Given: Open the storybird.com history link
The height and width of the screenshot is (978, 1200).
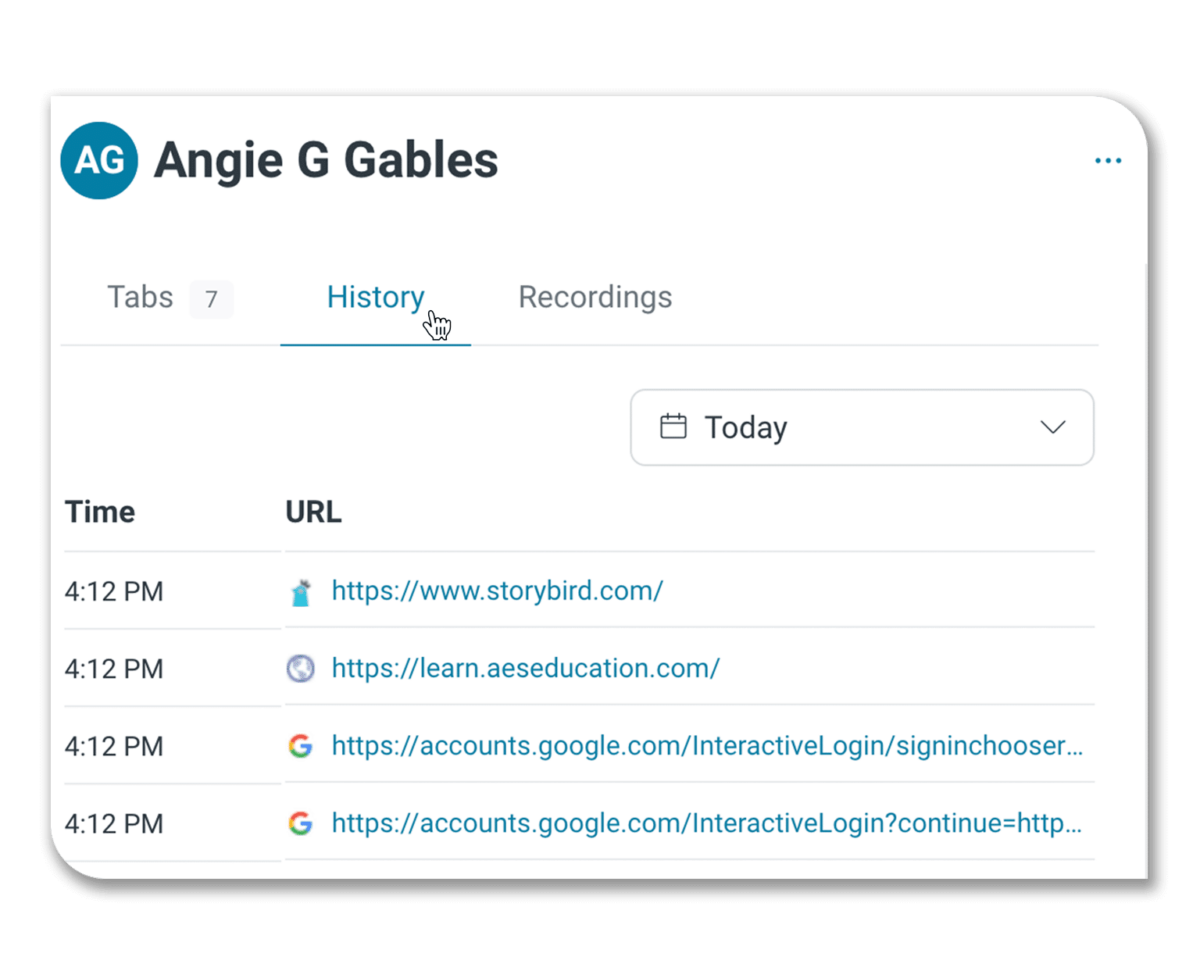Looking at the screenshot, I should (497, 591).
